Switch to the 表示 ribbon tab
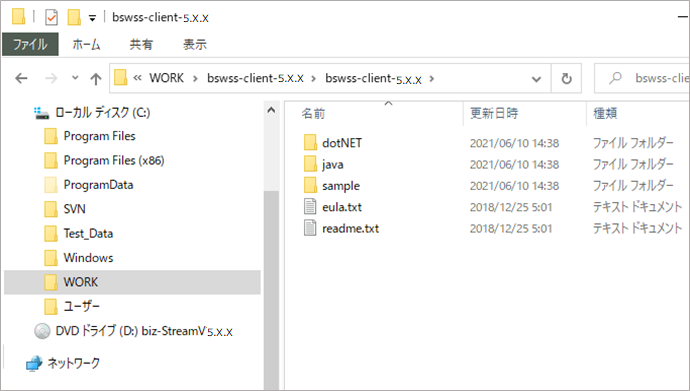Screen dimensions: 690x391 pos(195,44)
